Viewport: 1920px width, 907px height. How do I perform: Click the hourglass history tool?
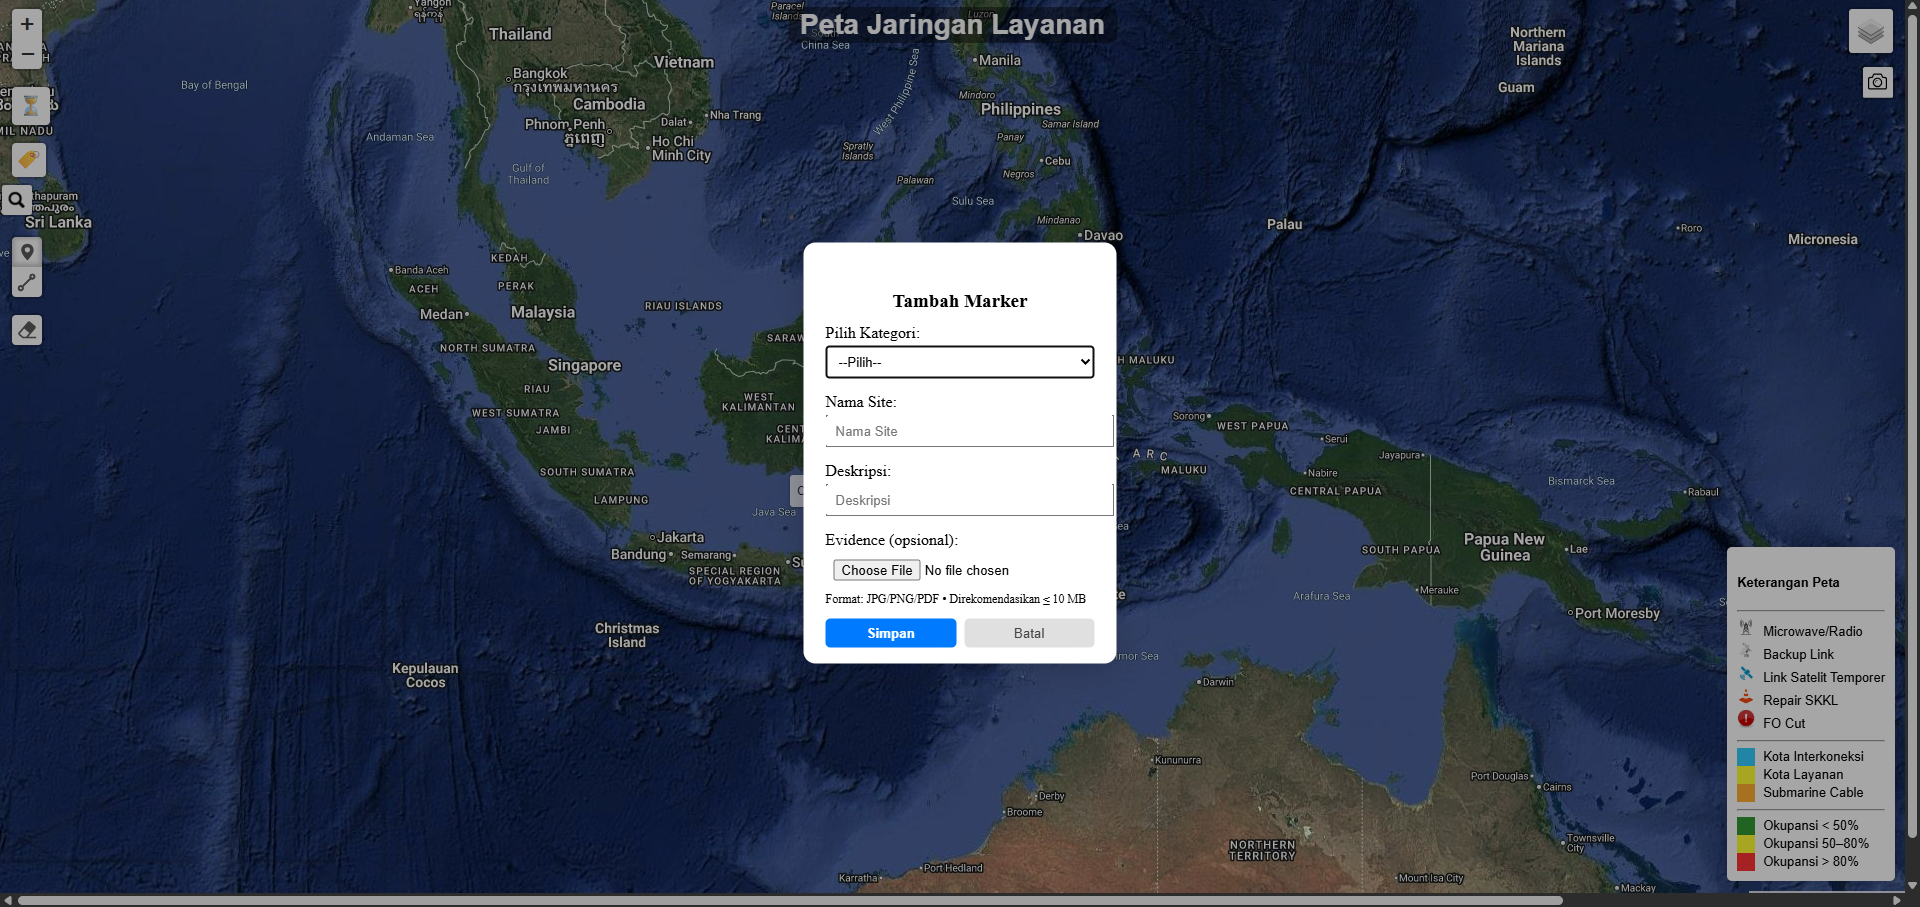pos(30,105)
